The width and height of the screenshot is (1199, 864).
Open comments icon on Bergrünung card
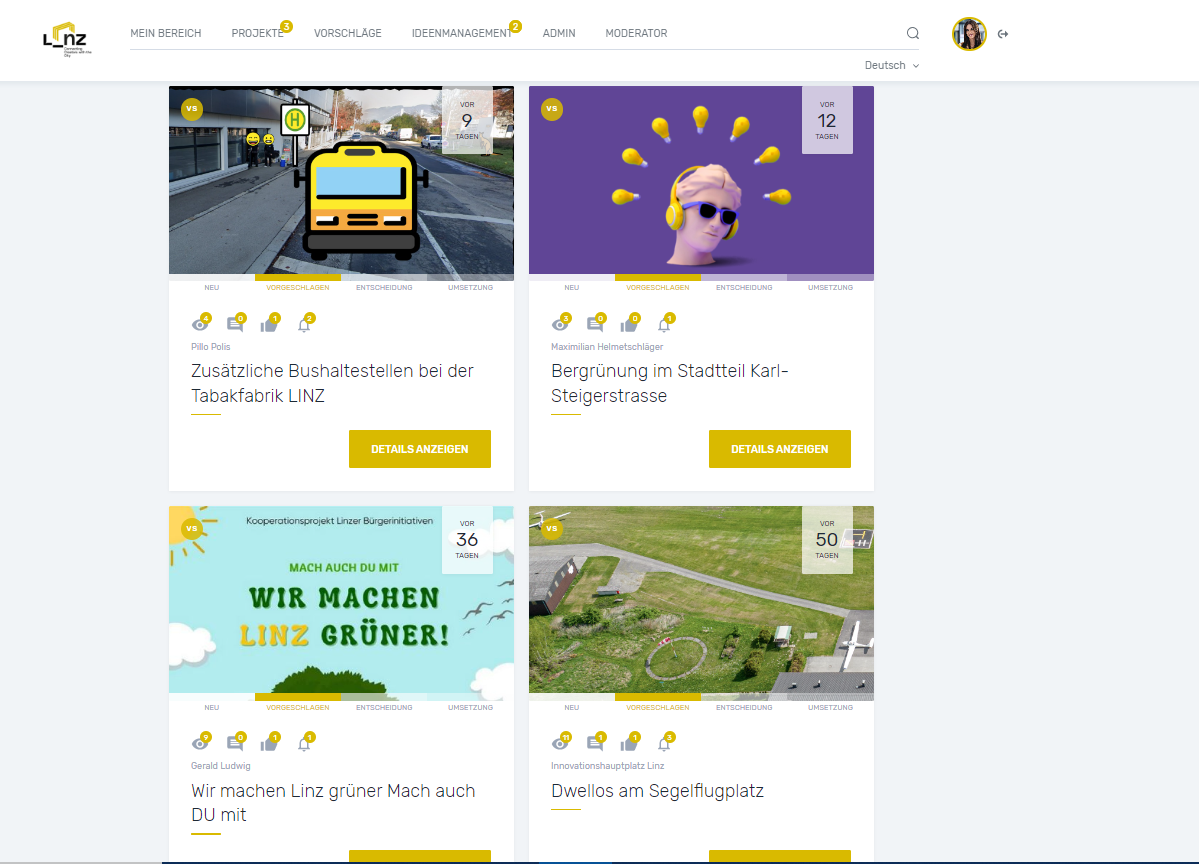point(594,324)
